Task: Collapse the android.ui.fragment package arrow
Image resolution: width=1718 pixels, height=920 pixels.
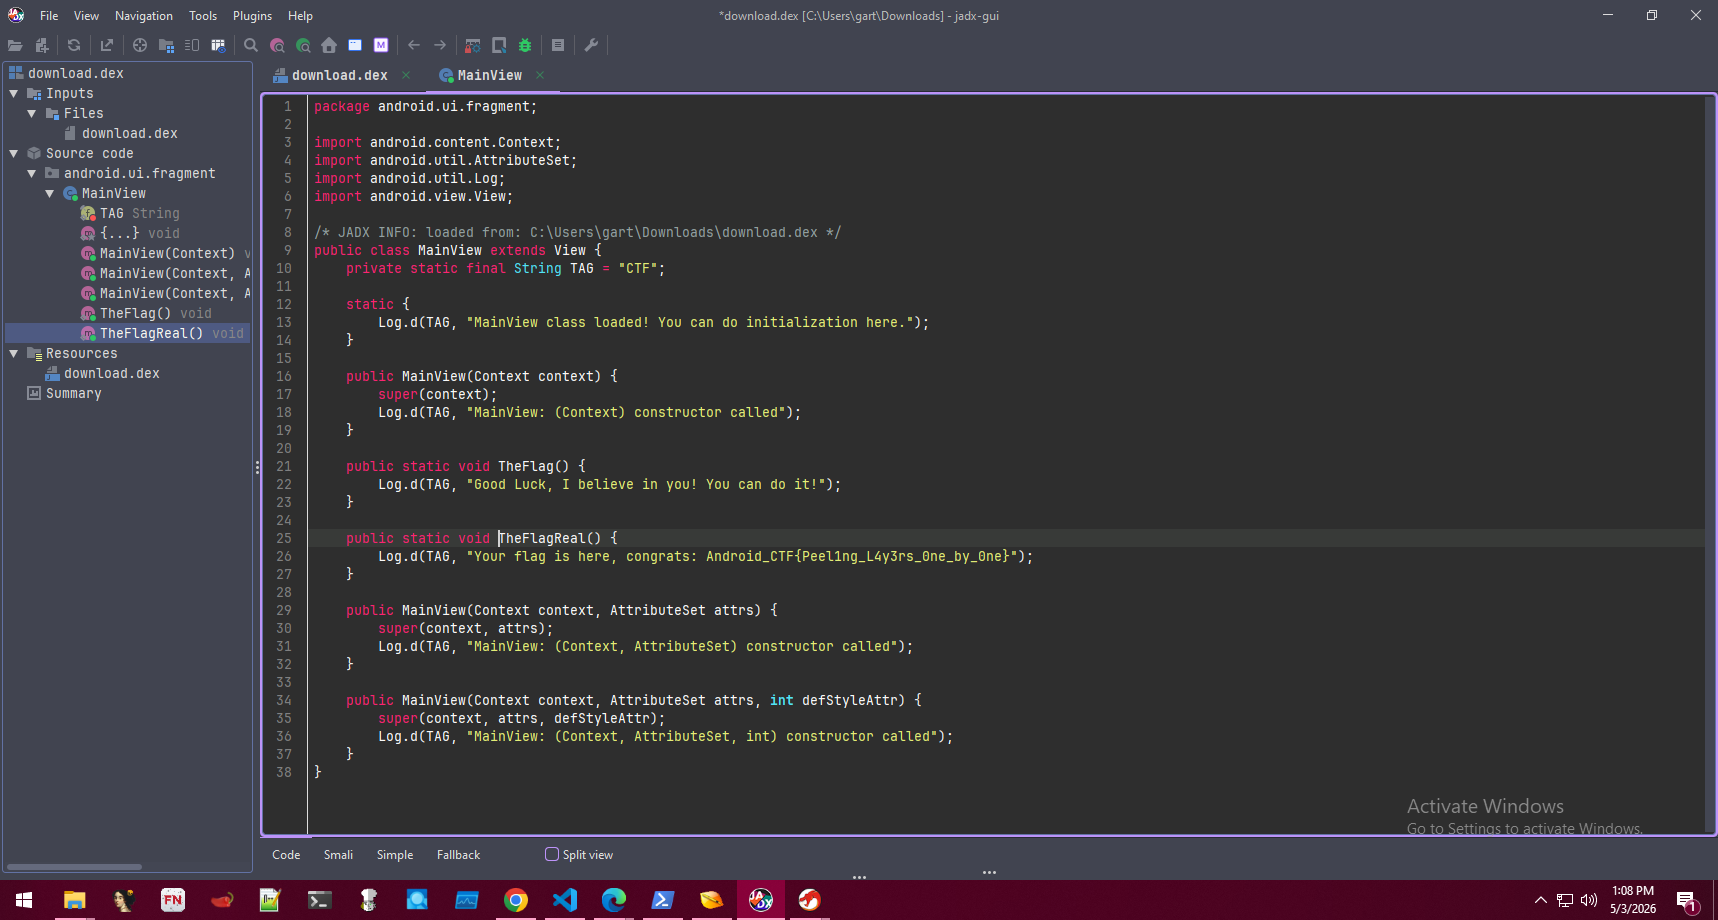Action: 32,173
